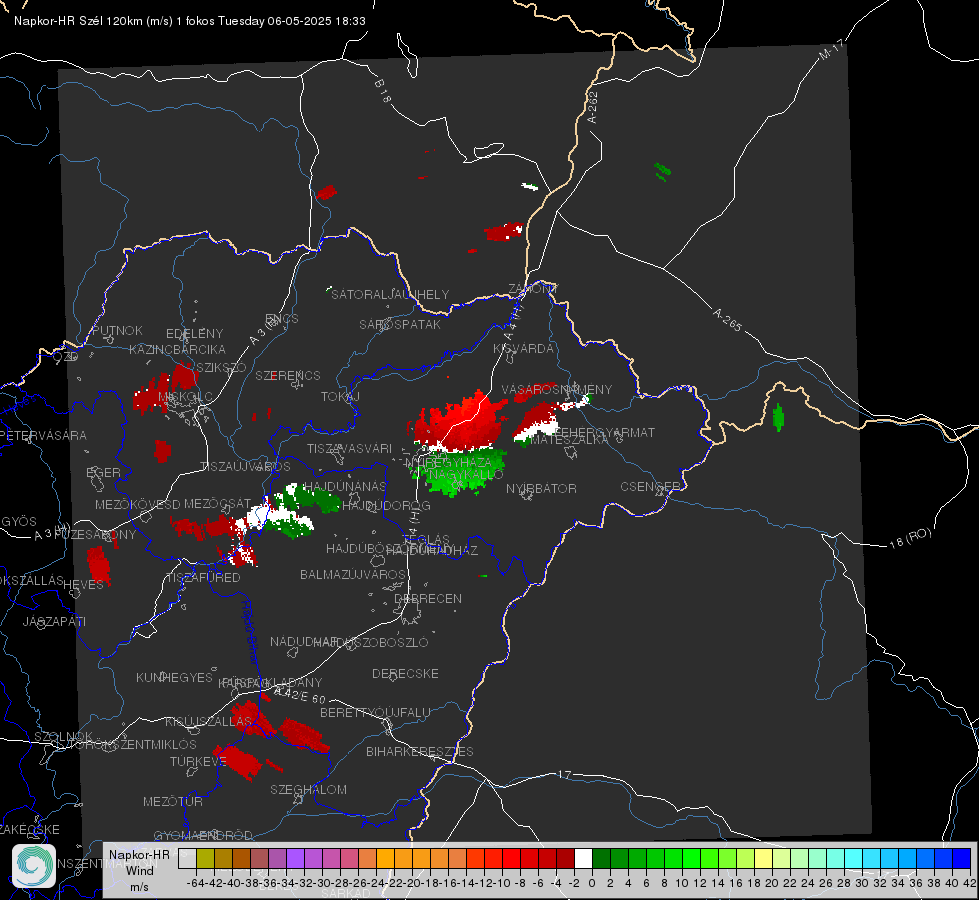Click the light gray first legend swatch
979x900 pixels.
click(x=187, y=859)
